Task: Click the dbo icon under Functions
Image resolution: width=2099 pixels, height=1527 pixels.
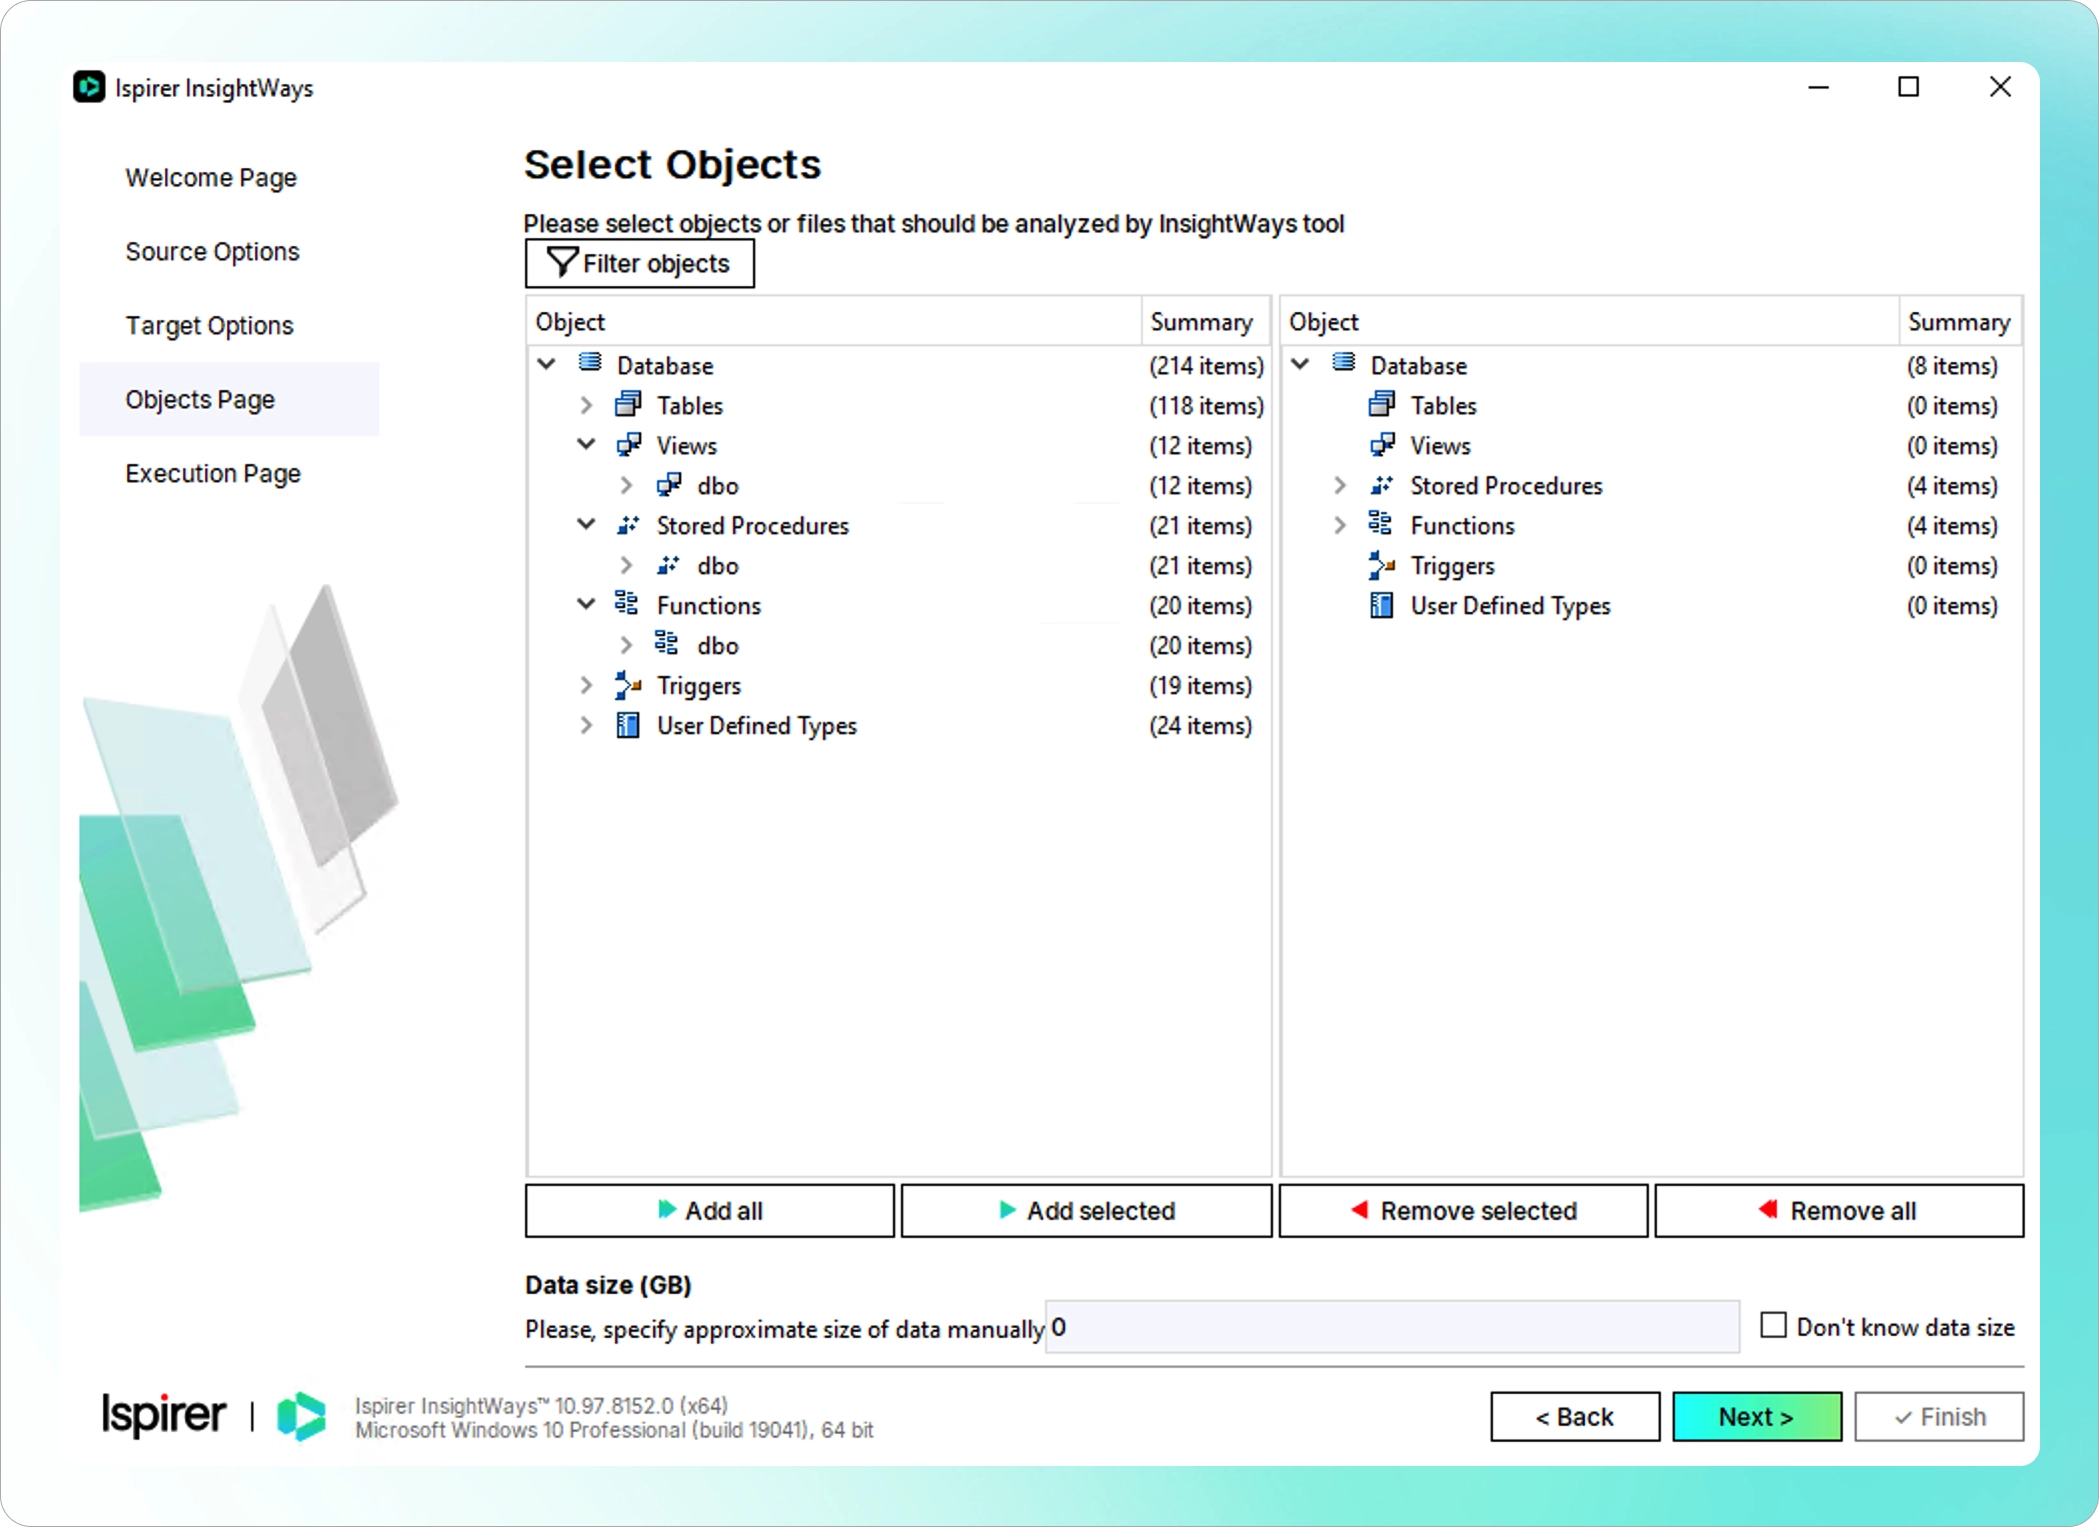Action: [668, 644]
